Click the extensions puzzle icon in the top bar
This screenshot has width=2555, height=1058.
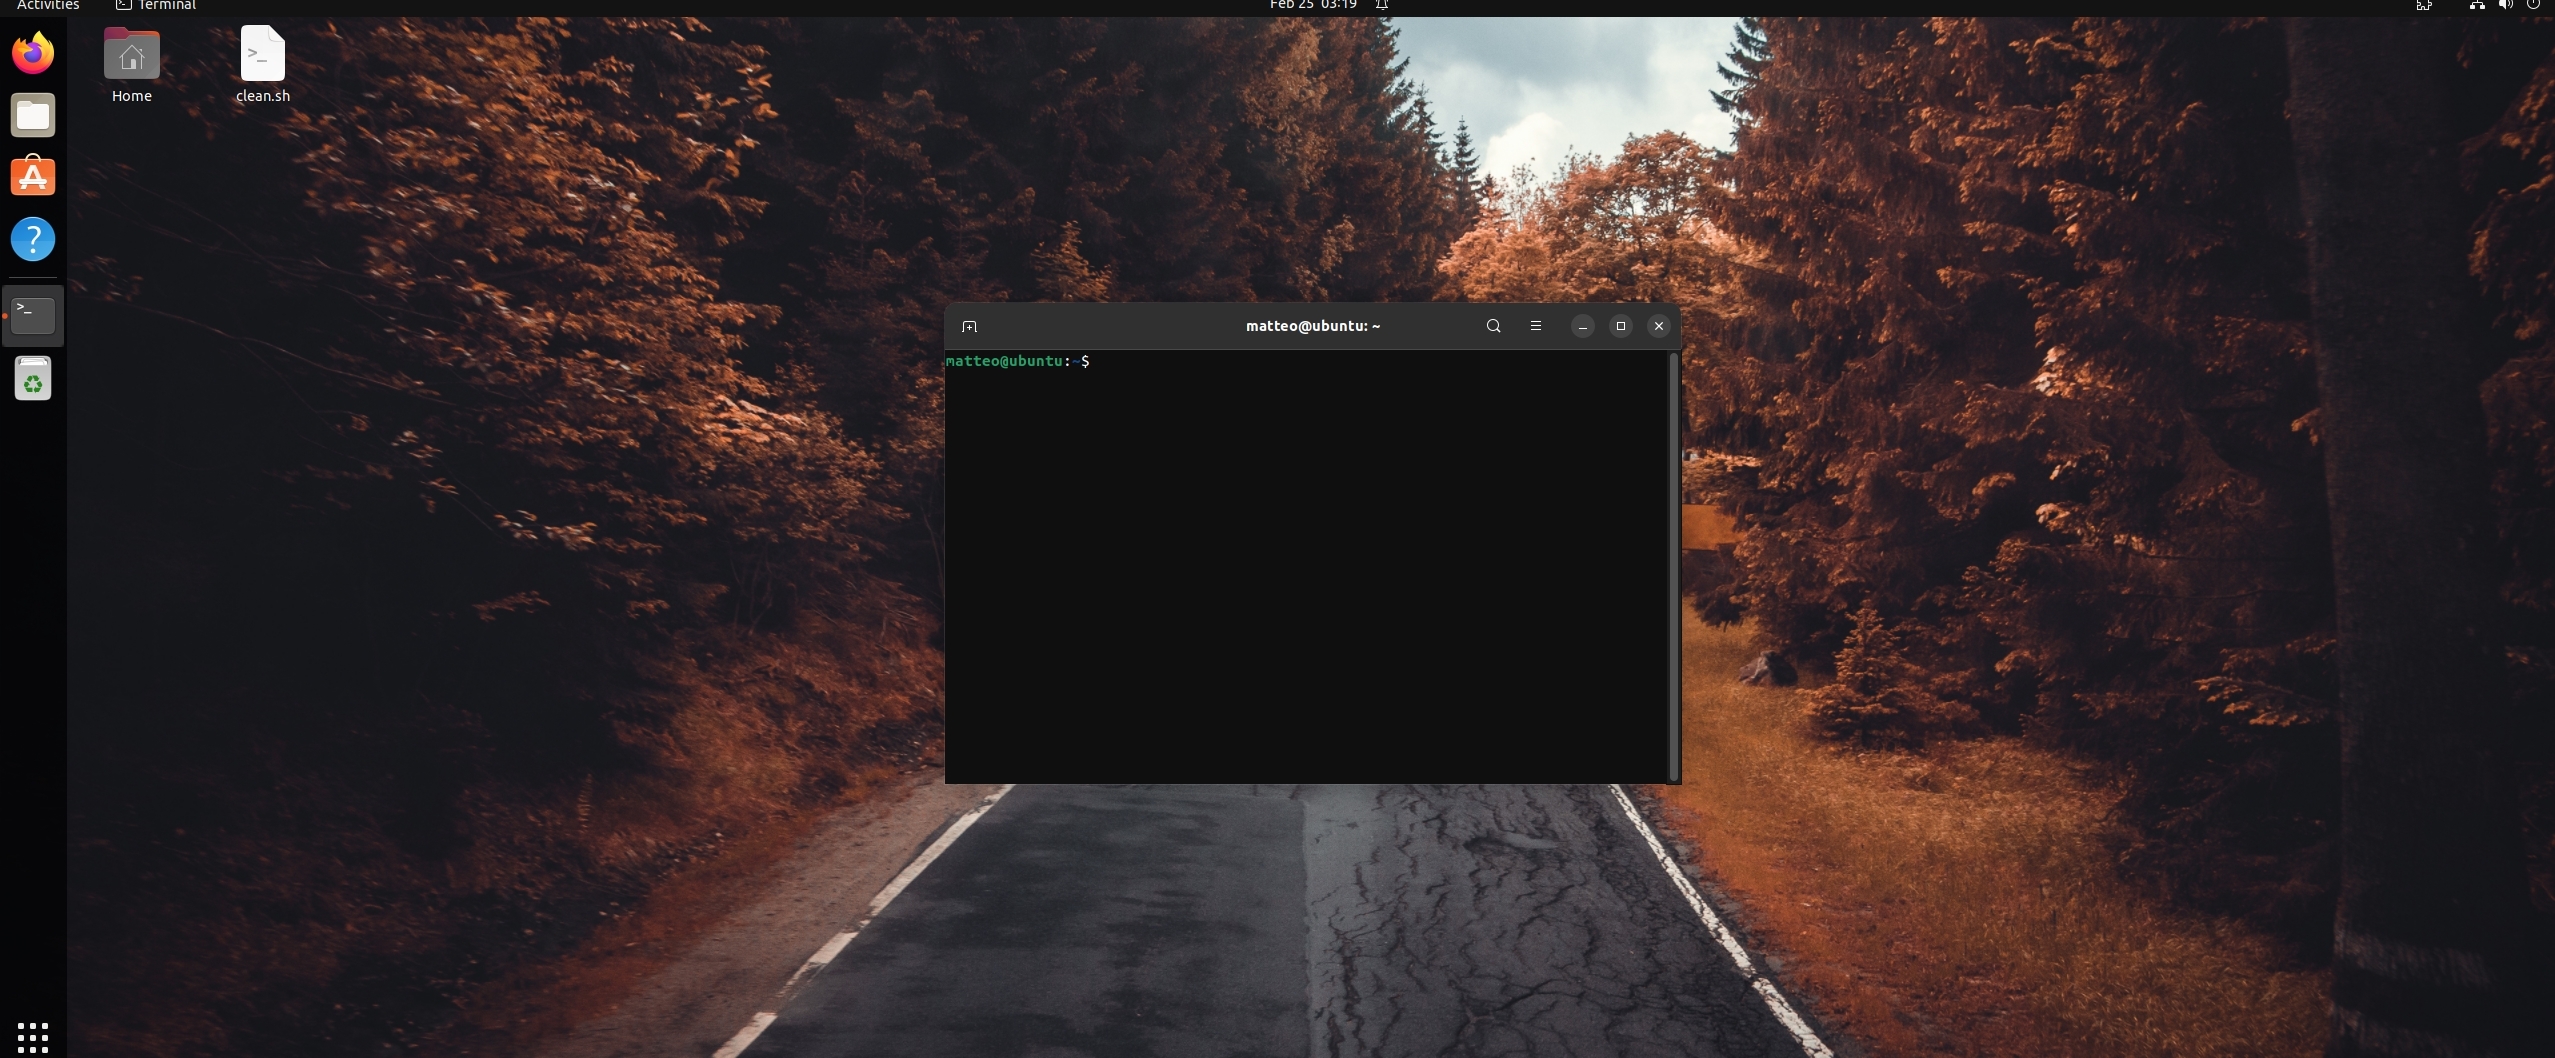pos(2423,5)
